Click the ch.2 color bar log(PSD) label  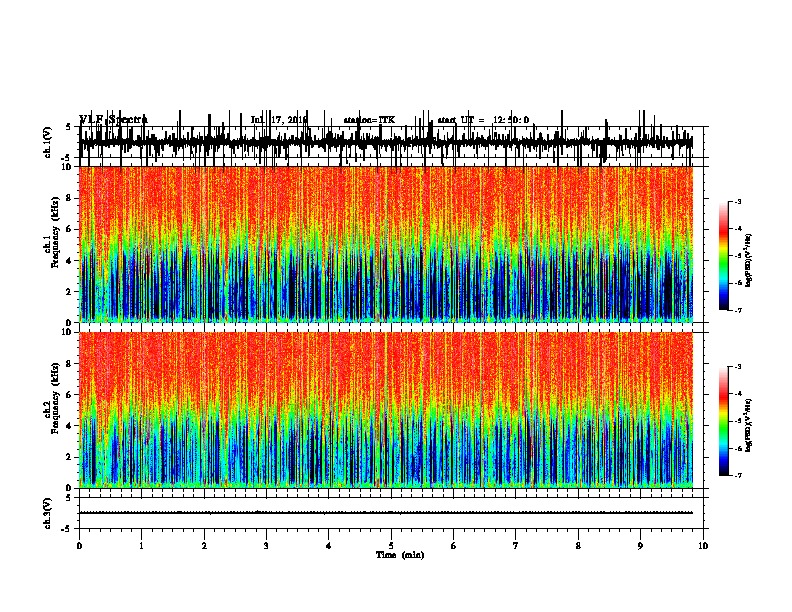(x=748, y=426)
